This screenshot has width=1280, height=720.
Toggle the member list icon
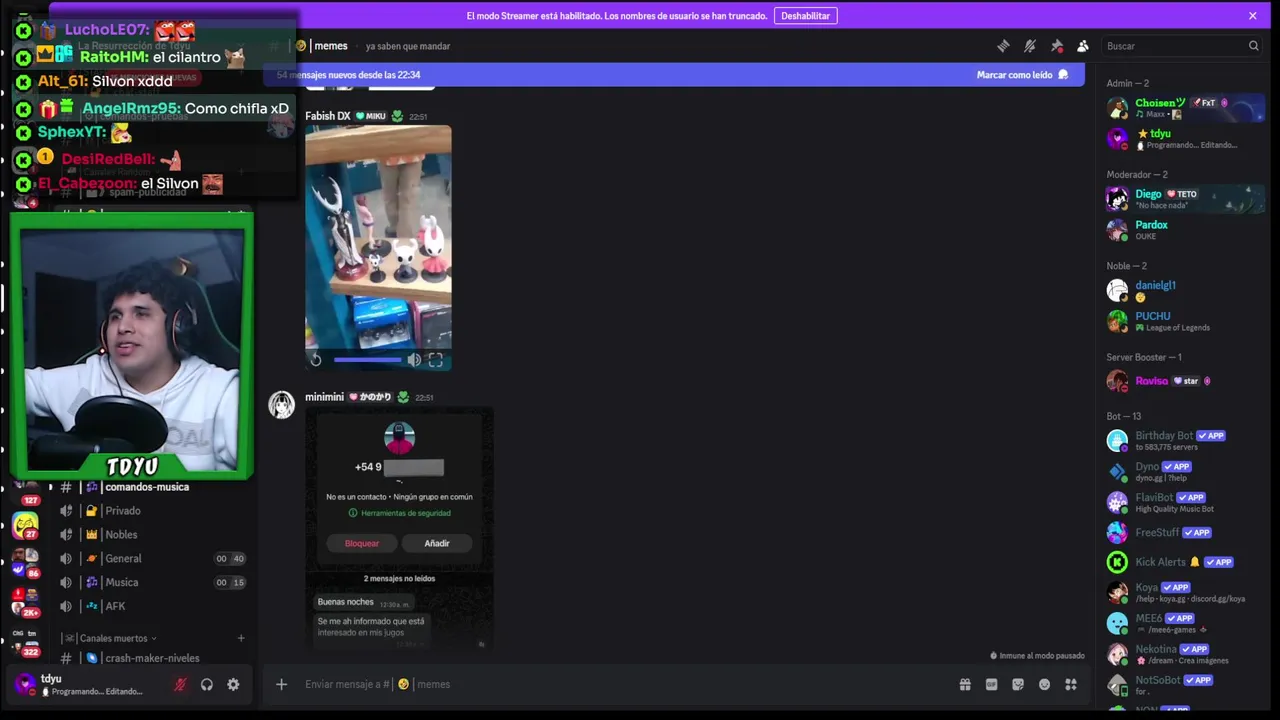tap(1083, 46)
